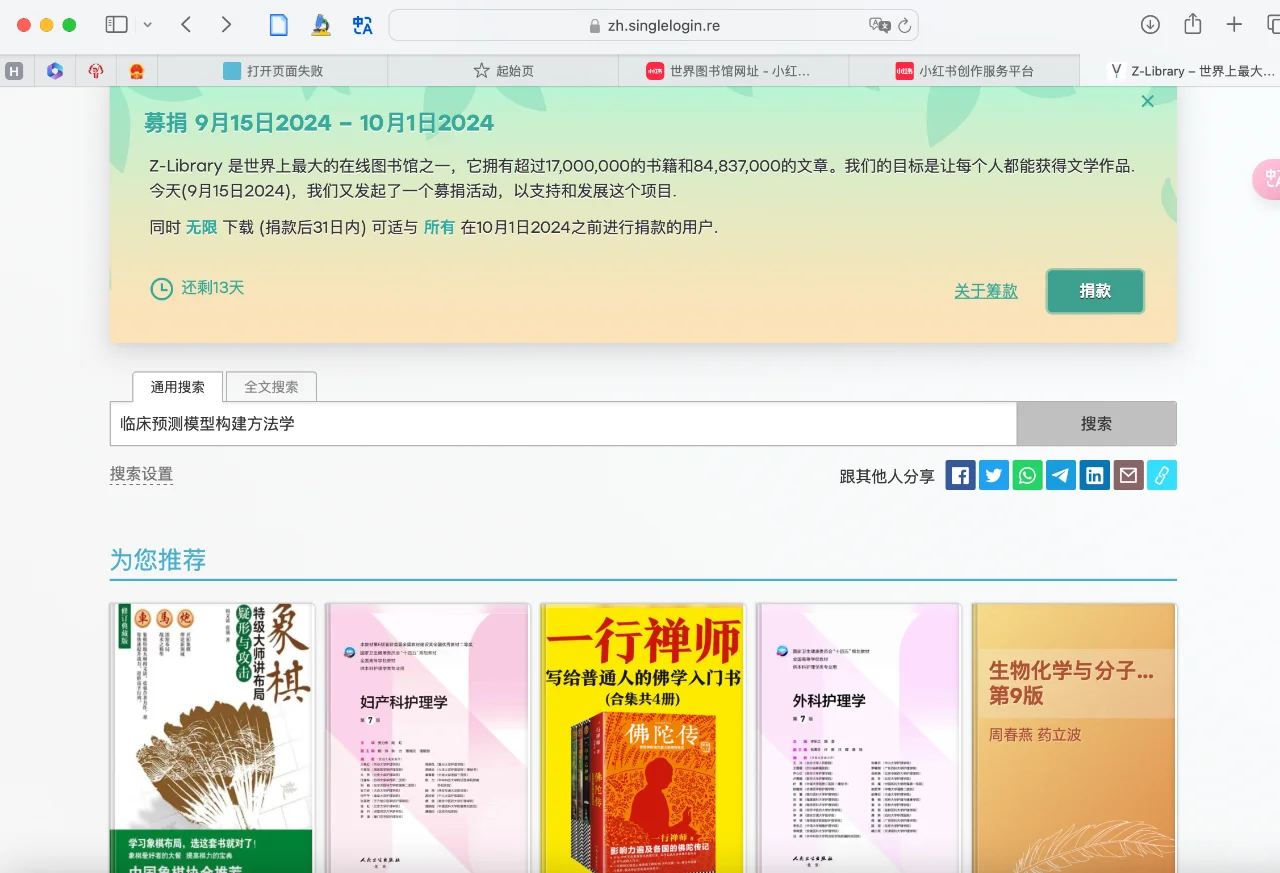The width and height of the screenshot is (1280, 873).
Task: Click the 搜索 button
Action: click(x=1096, y=424)
